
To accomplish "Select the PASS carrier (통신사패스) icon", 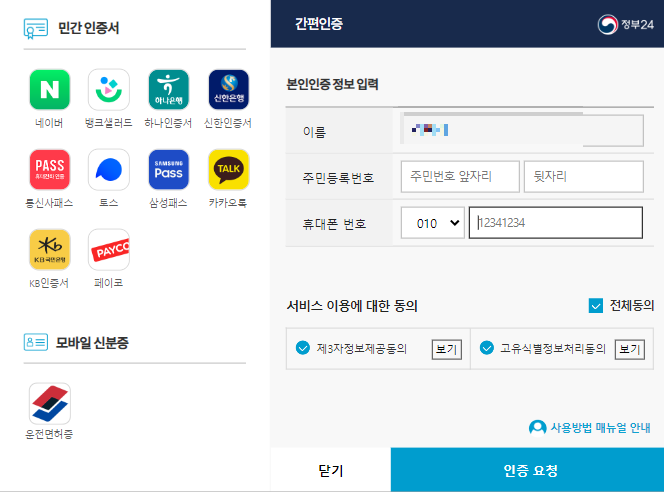I will pos(50,170).
